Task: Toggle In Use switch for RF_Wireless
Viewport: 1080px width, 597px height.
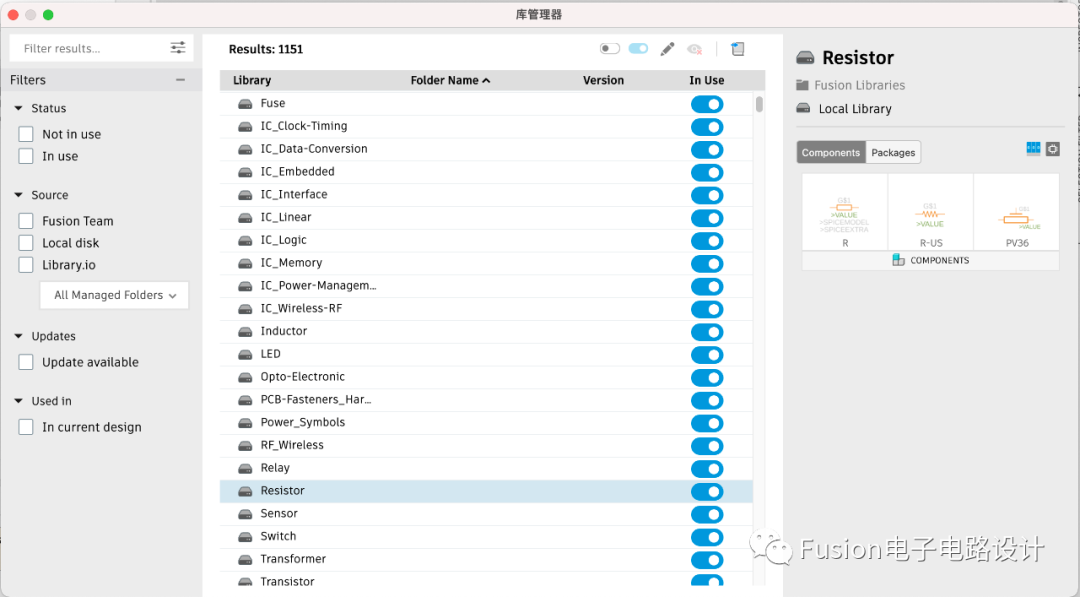Action: click(x=707, y=446)
